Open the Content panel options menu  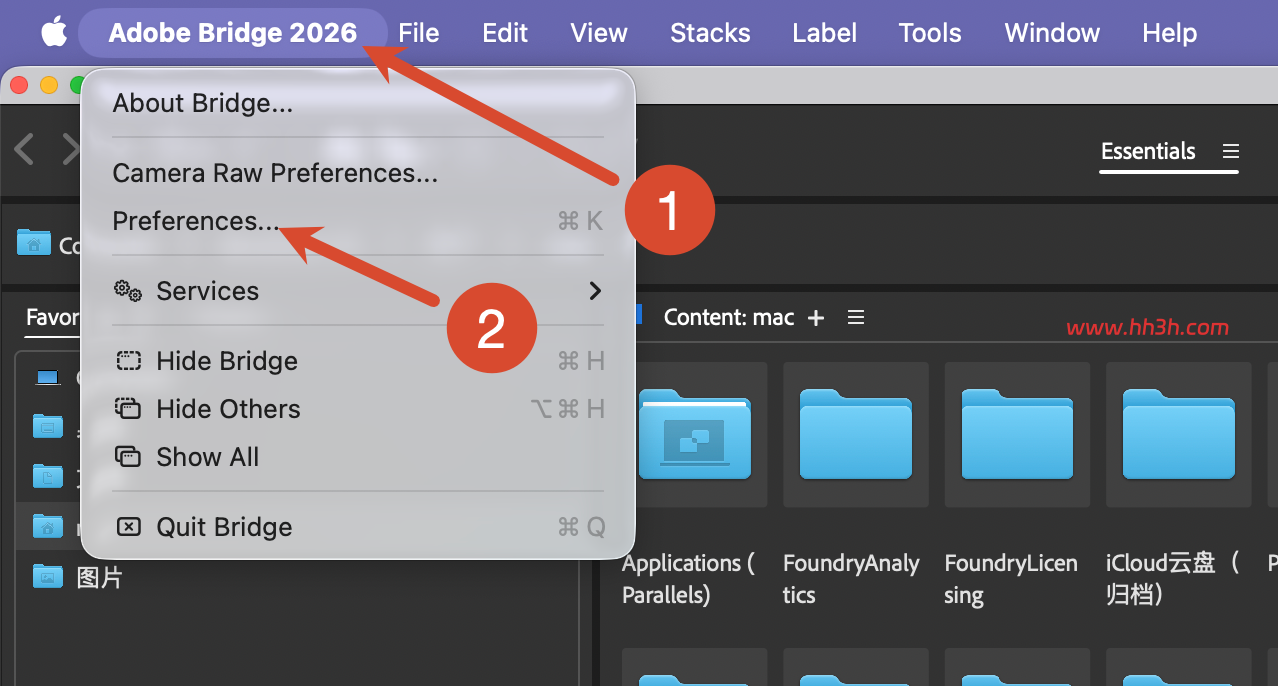[856, 318]
